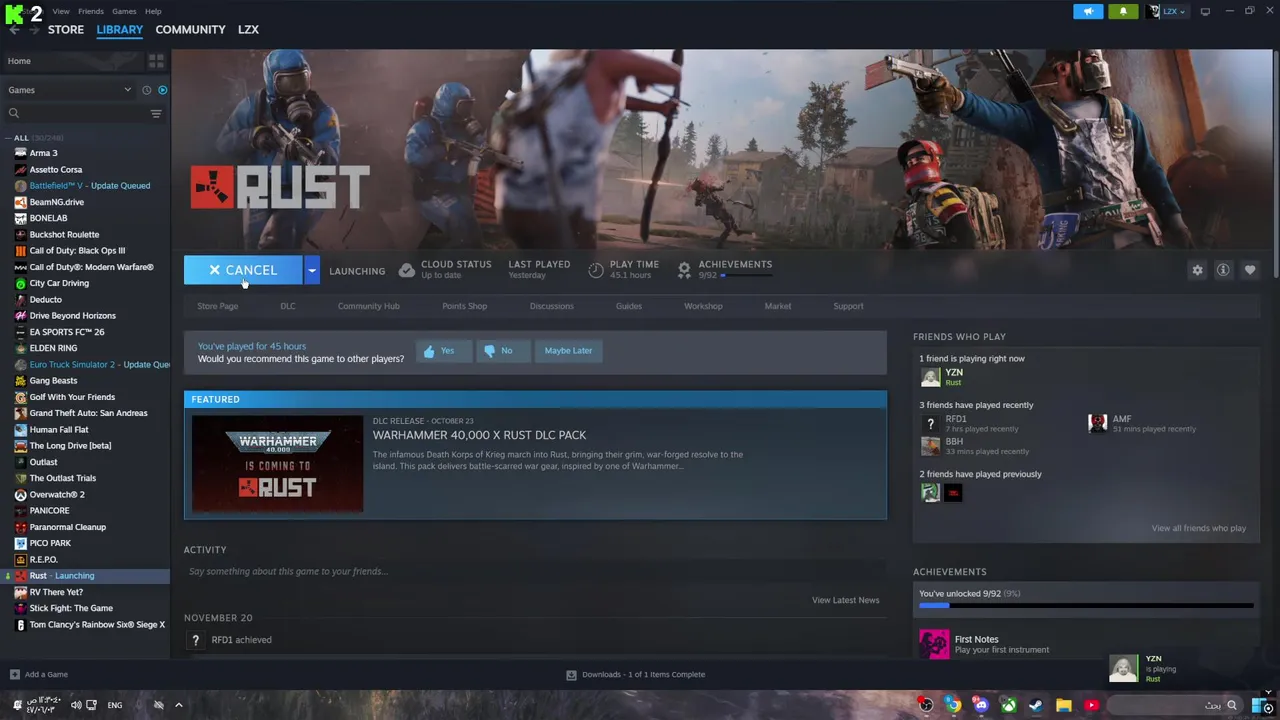Viewport: 1280px width, 720px height.
Task: Open friend AMF's avatar
Action: [x=1097, y=423]
